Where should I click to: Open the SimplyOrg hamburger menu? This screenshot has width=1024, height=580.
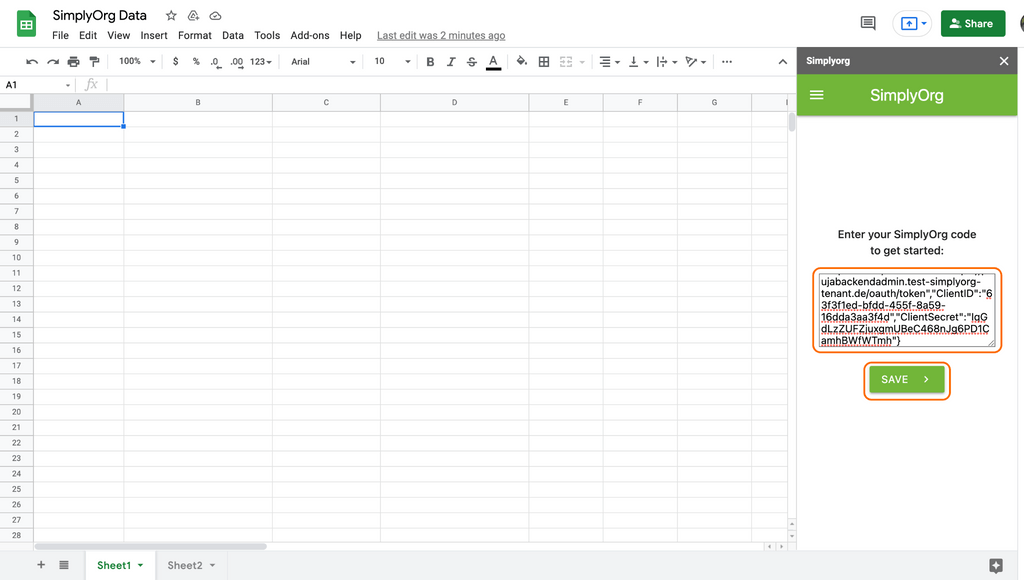click(x=816, y=95)
